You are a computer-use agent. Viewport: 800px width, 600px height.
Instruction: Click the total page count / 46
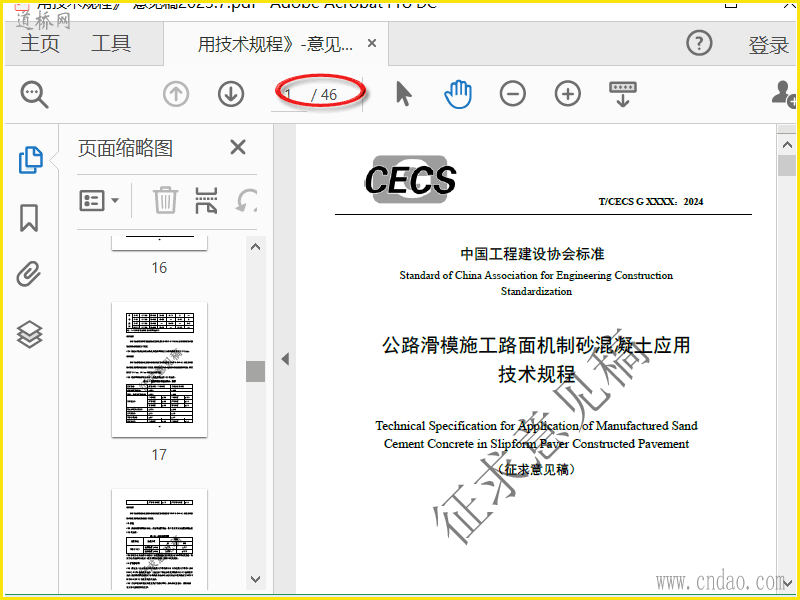tap(324, 95)
